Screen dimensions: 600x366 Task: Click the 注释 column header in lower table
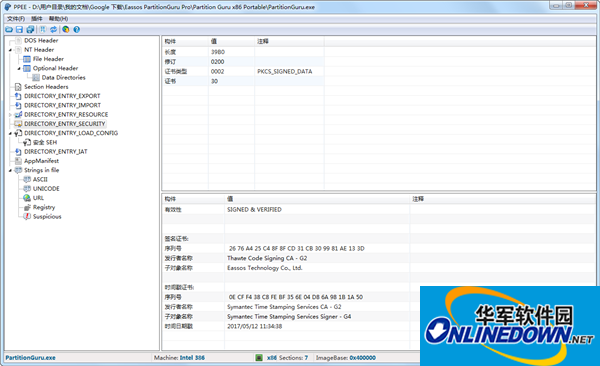(x=502, y=199)
